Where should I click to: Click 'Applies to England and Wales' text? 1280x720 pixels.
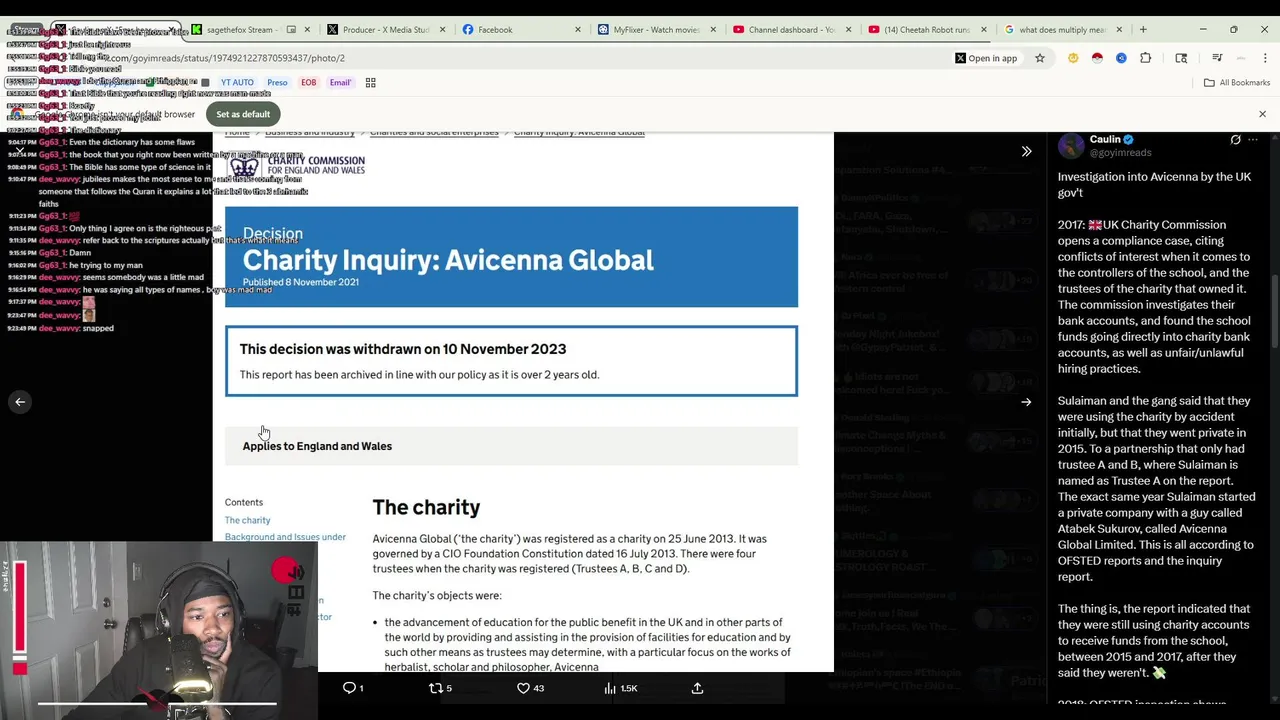[x=317, y=446]
